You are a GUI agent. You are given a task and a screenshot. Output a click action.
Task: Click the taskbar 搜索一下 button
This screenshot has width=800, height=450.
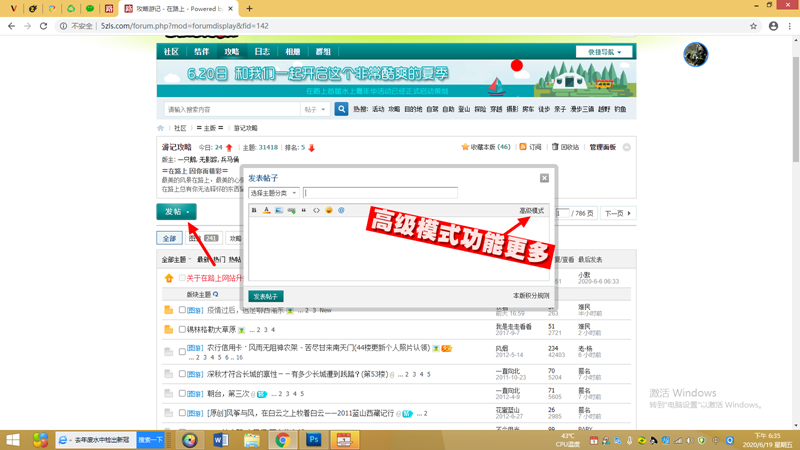[151, 440]
